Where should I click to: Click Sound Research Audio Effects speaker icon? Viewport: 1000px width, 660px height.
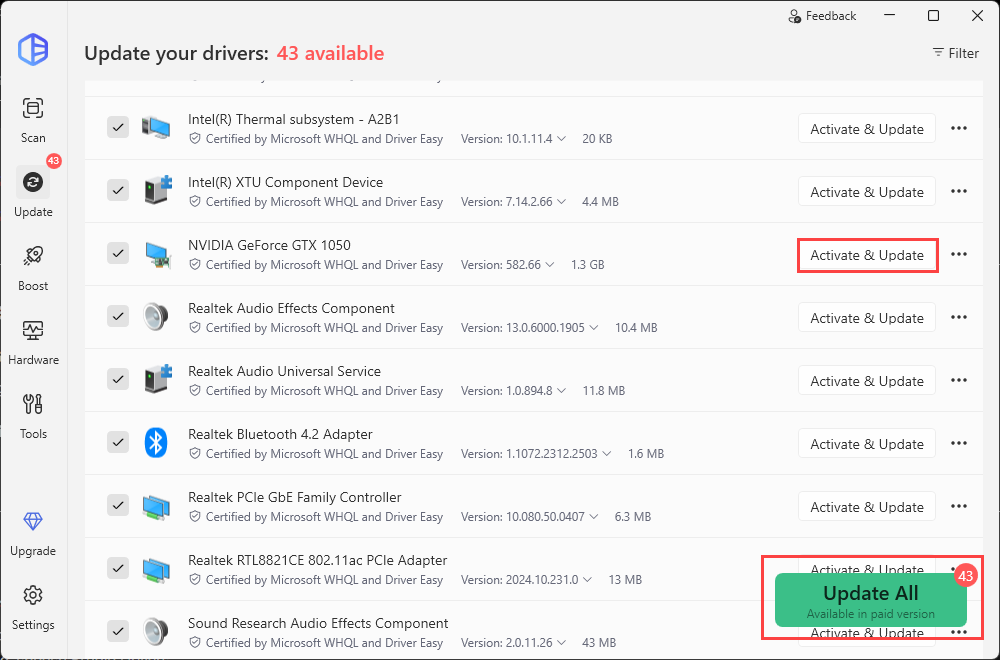(x=156, y=631)
